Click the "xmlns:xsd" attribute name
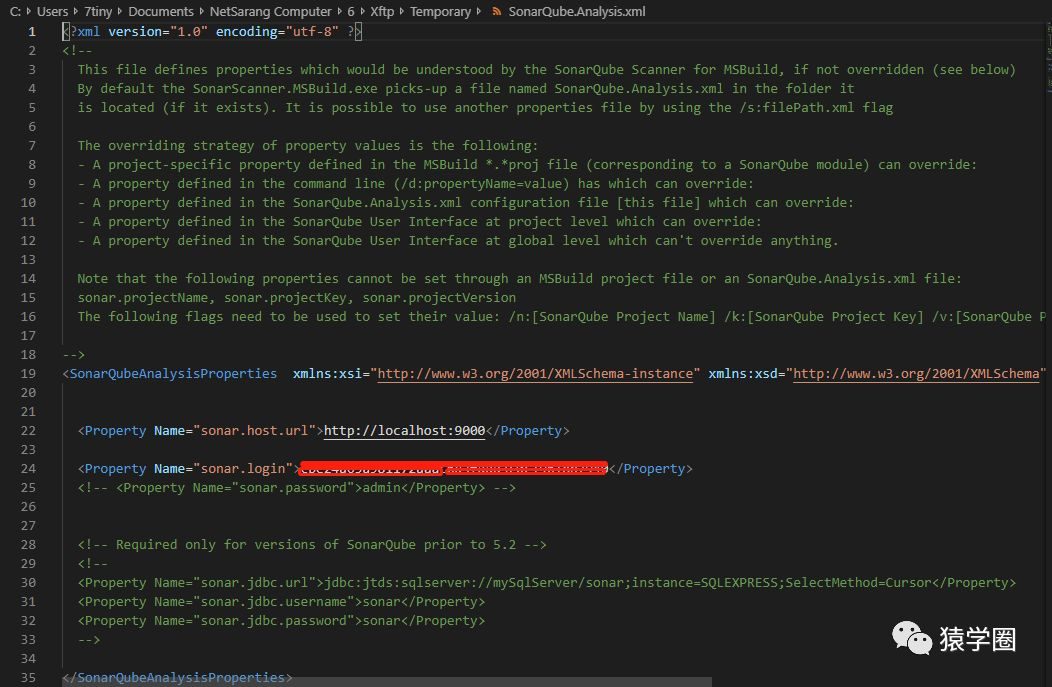This screenshot has width=1052, height=687. 743,374
